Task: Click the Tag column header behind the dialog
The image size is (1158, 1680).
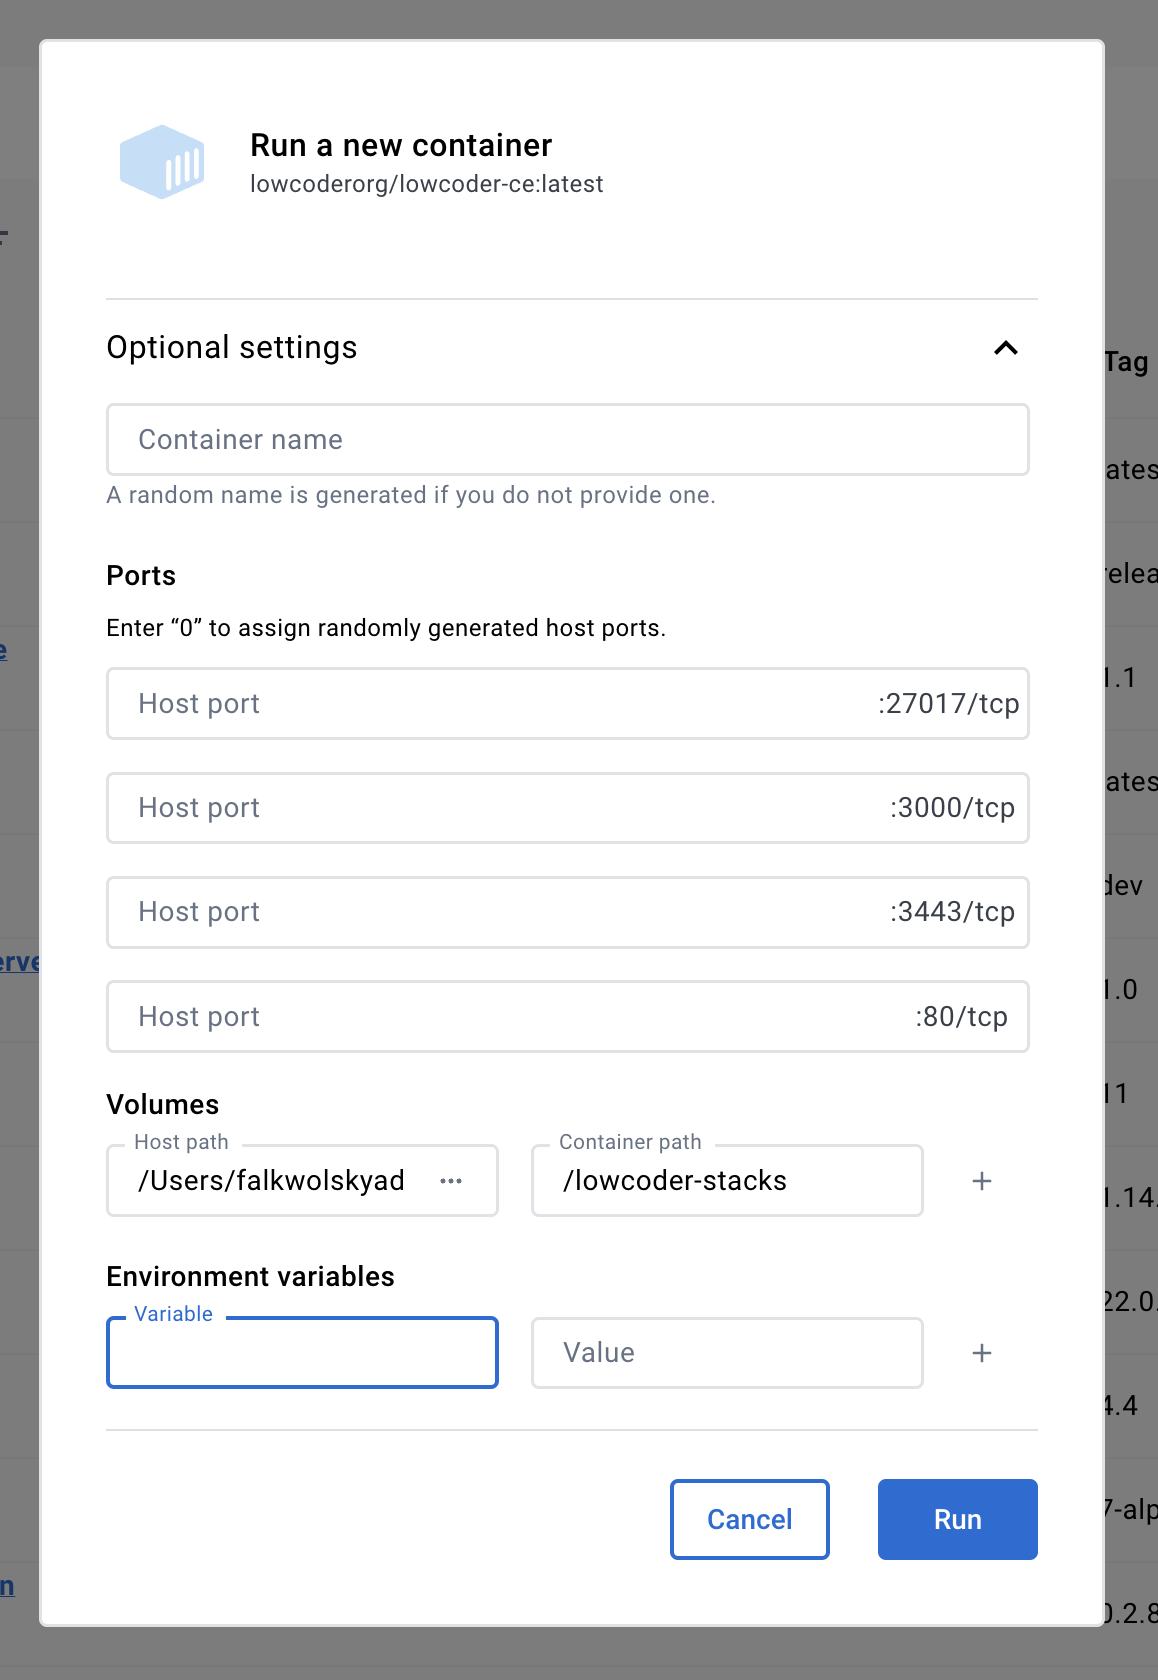Action: [1127, 362]
